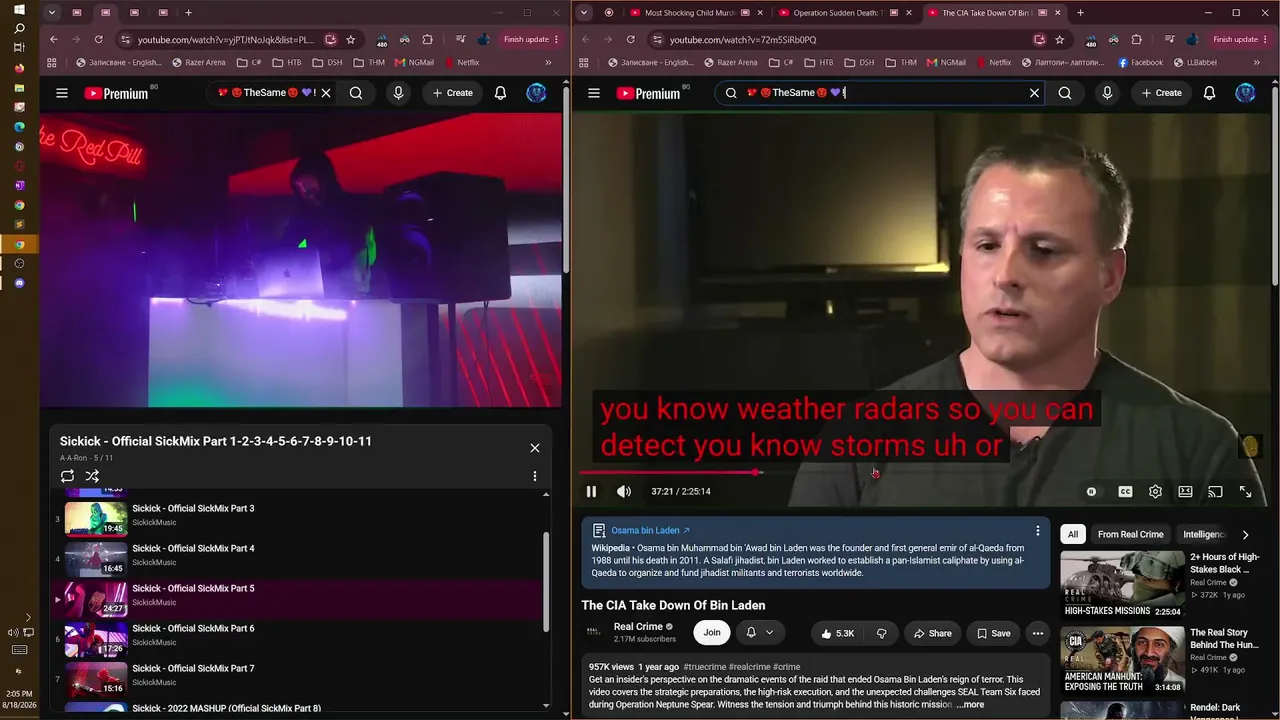Toggle closed captions (CC) on the video

point(1125,492)
